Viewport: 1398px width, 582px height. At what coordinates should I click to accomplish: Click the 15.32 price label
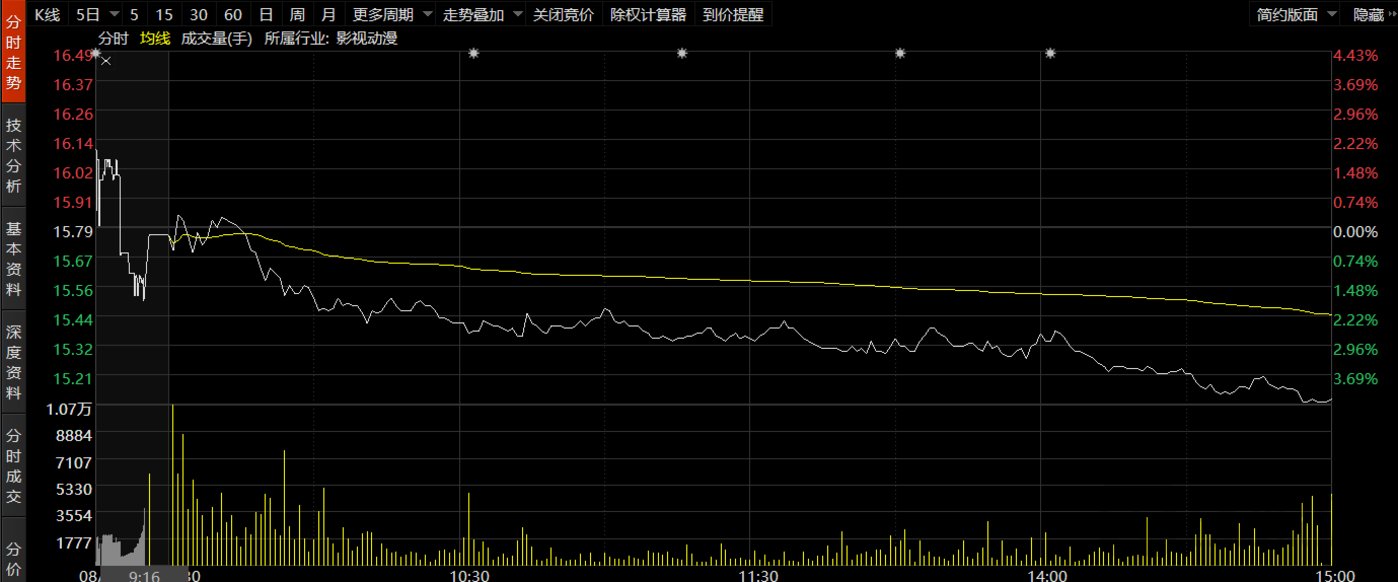coord(73,349)
